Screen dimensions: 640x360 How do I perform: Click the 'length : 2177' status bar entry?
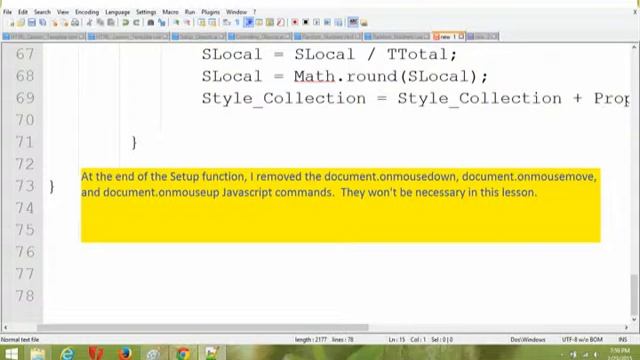[x=311, y=340]
